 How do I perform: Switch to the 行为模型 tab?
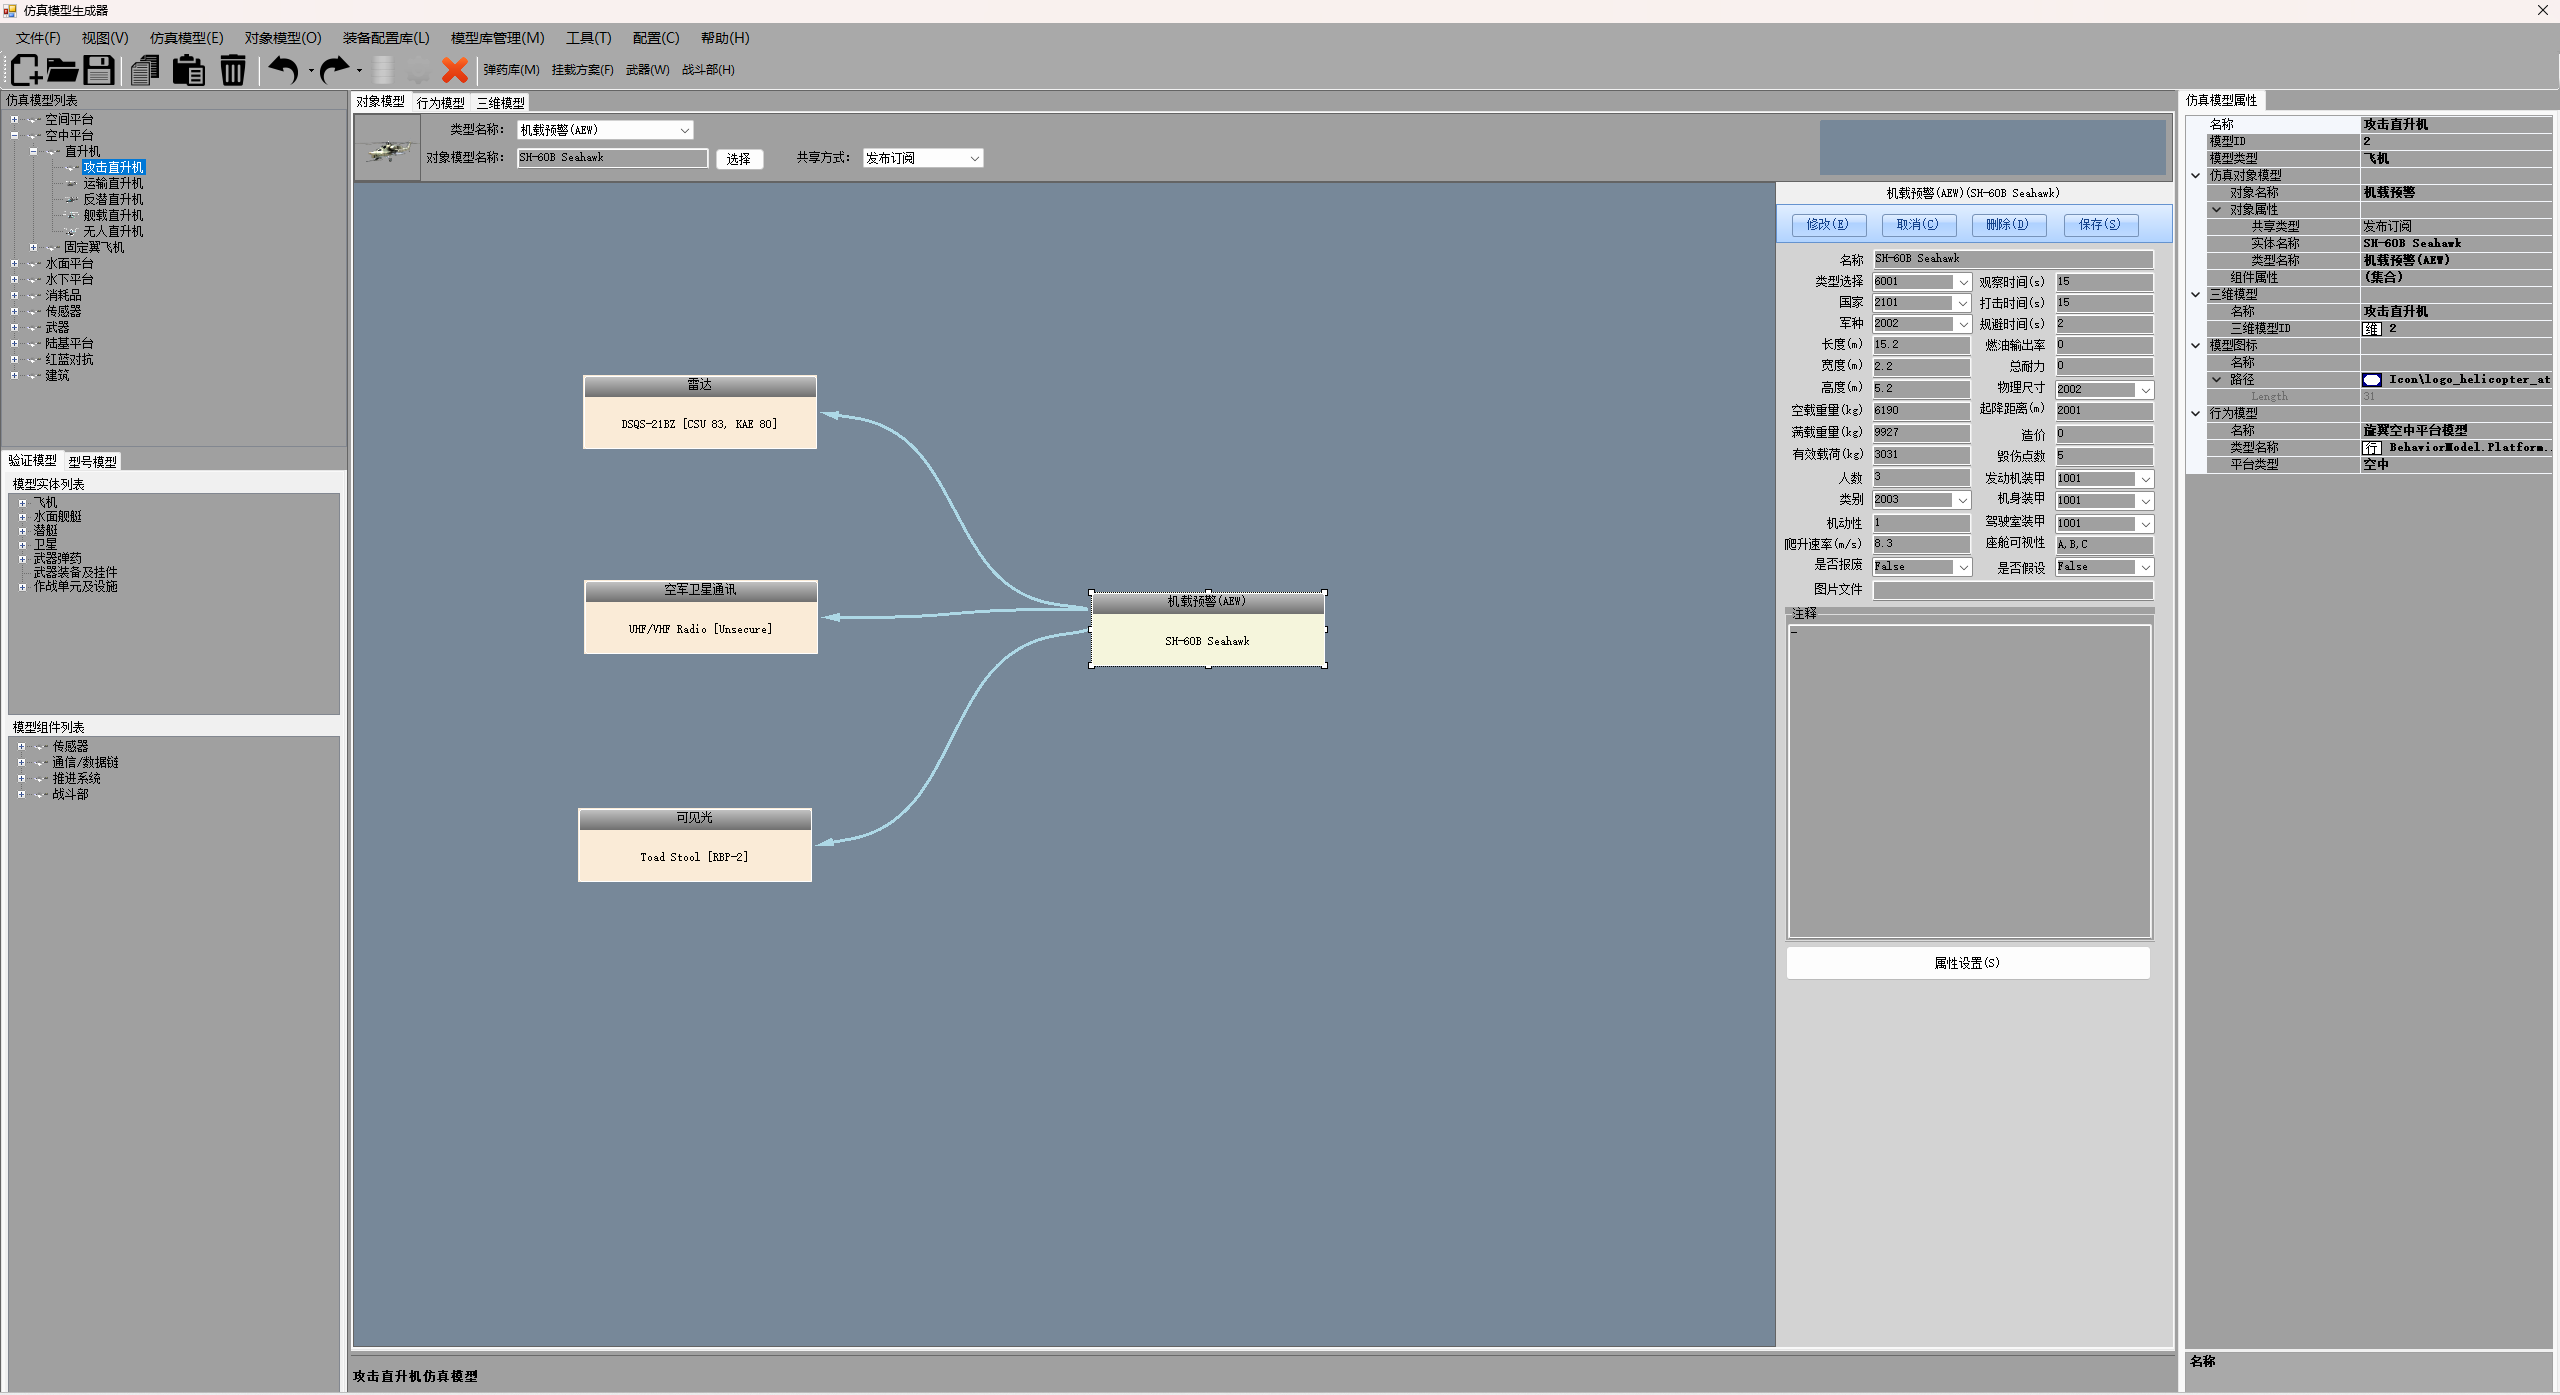pyautogui.click(x=441, y=103)
